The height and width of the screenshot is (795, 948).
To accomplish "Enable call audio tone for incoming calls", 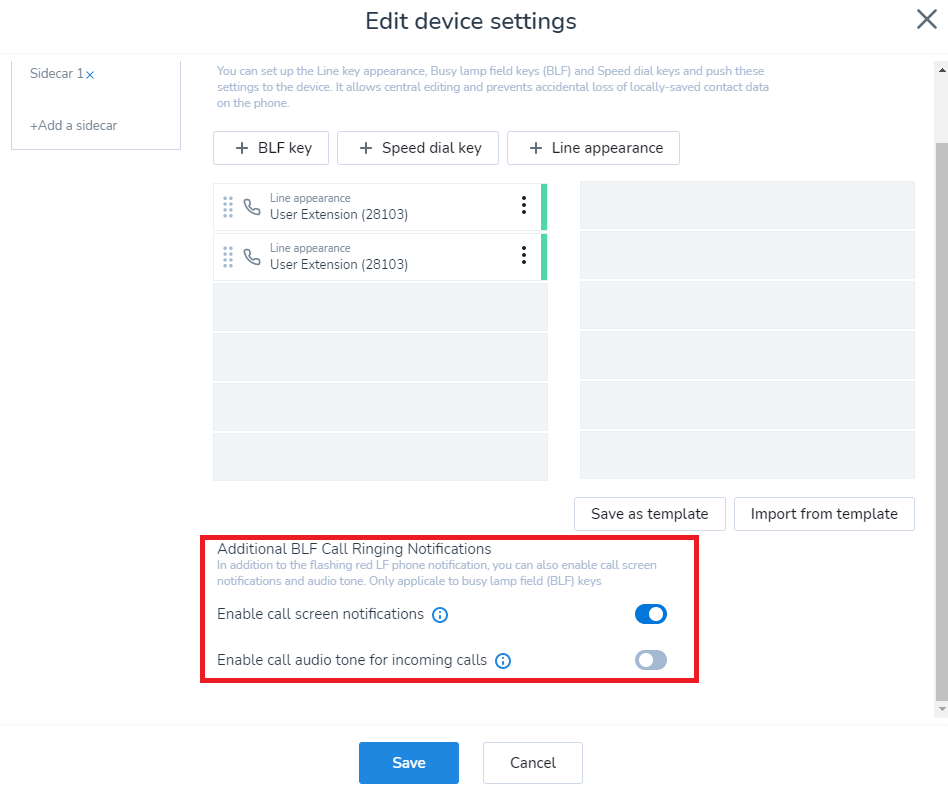I will coord(650,660).
